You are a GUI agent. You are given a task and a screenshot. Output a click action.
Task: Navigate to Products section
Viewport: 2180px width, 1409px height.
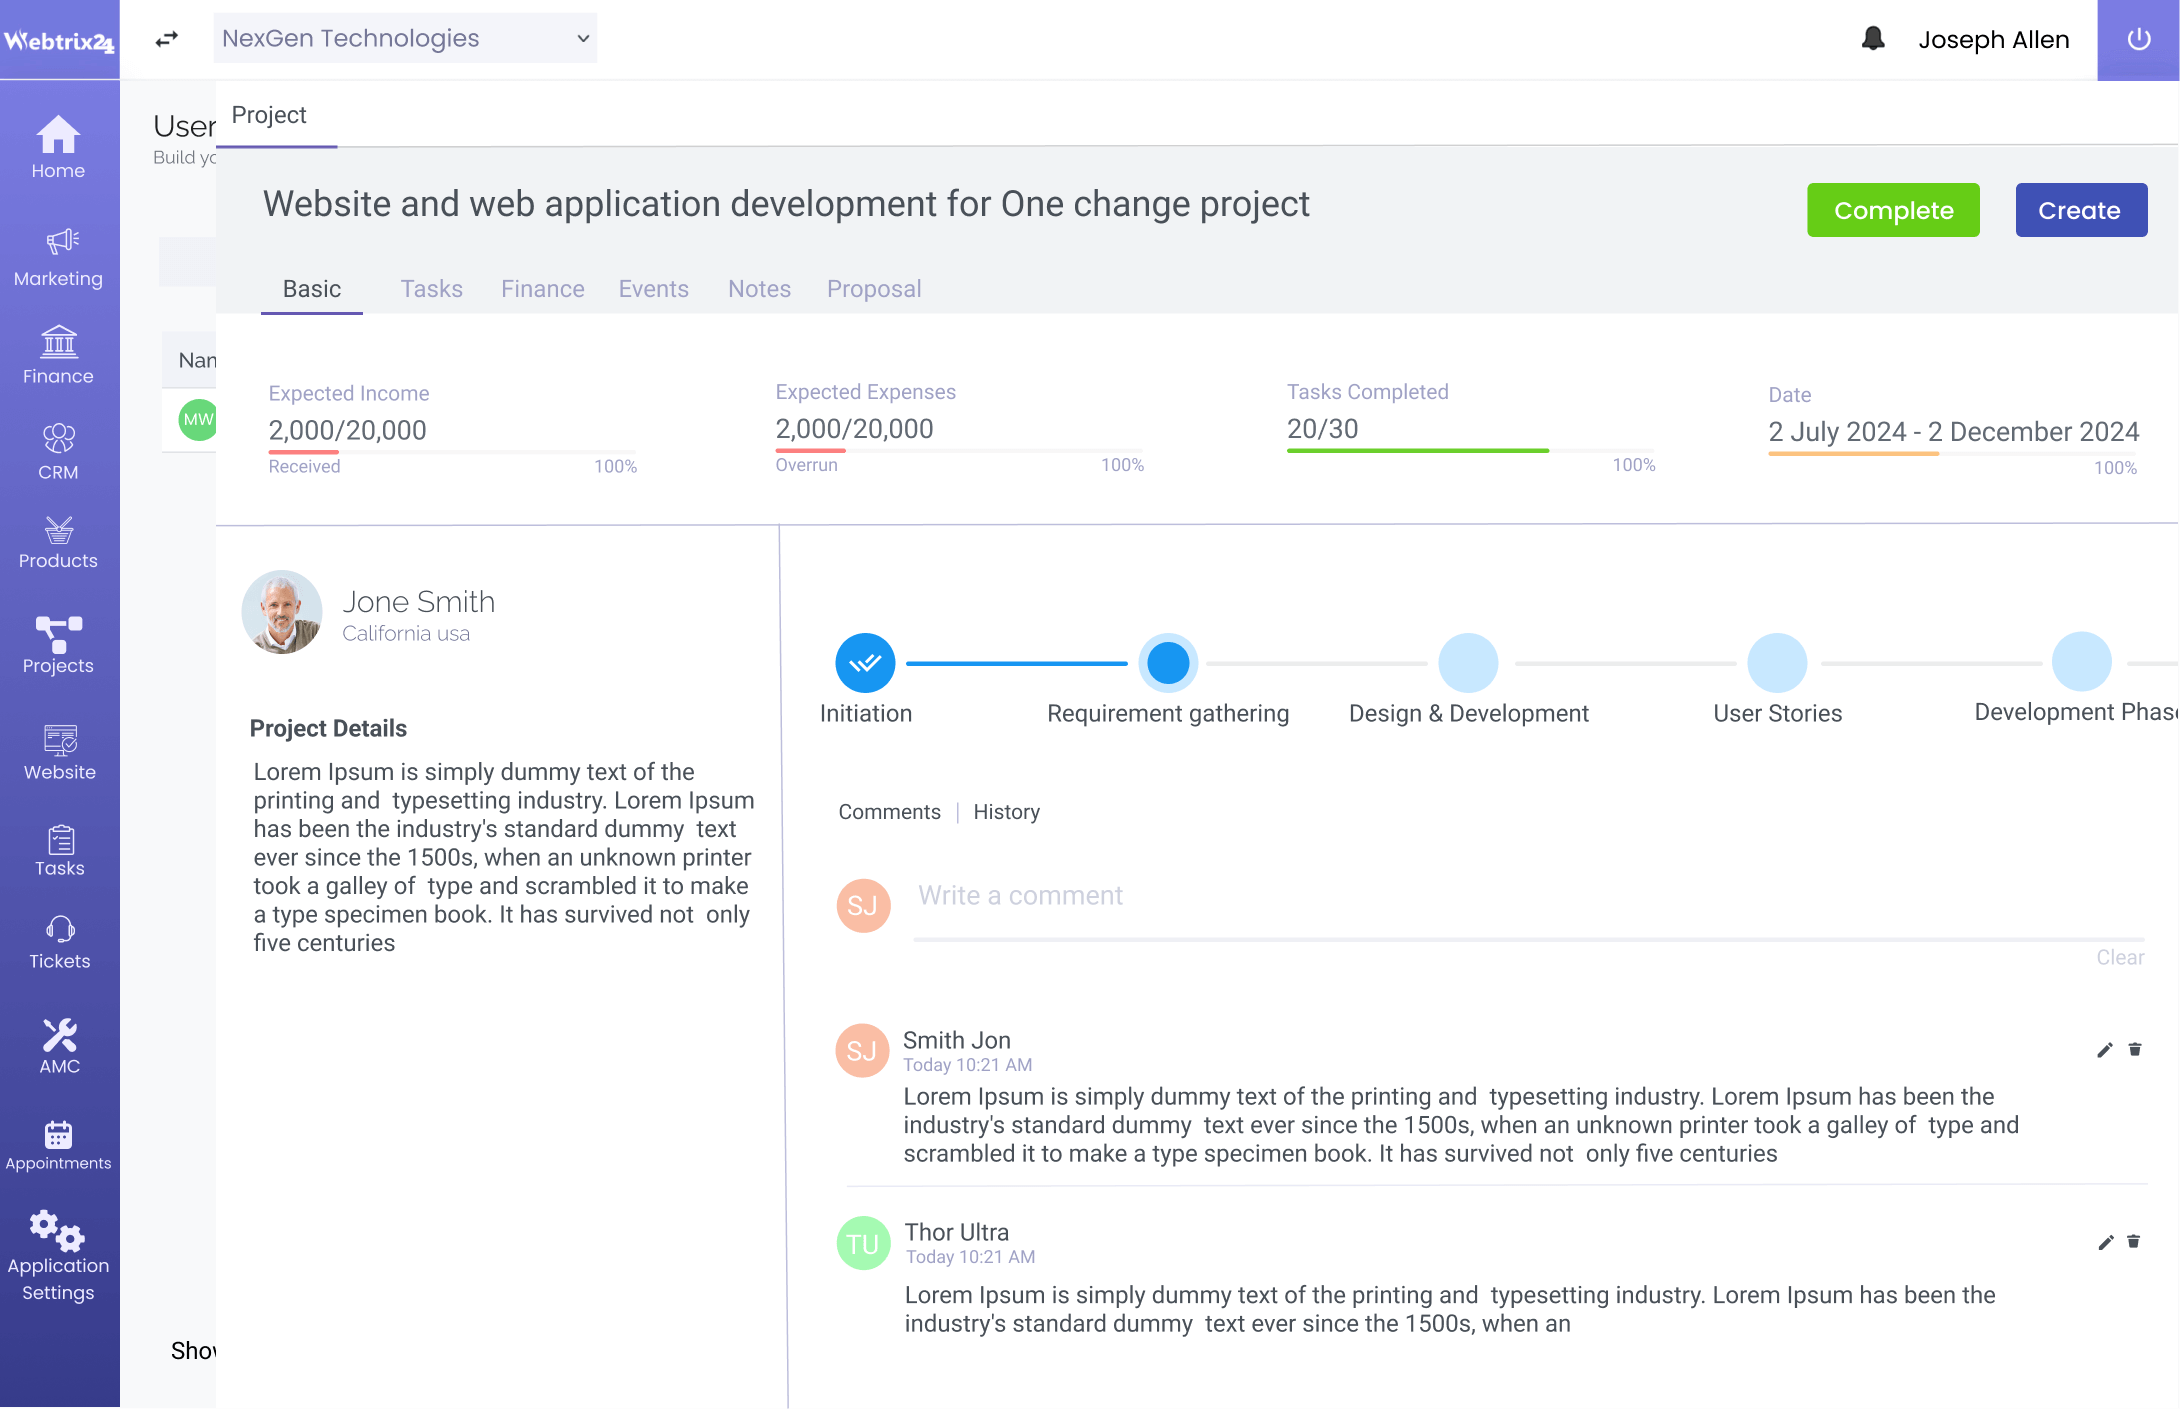click(x=57, y=540)
